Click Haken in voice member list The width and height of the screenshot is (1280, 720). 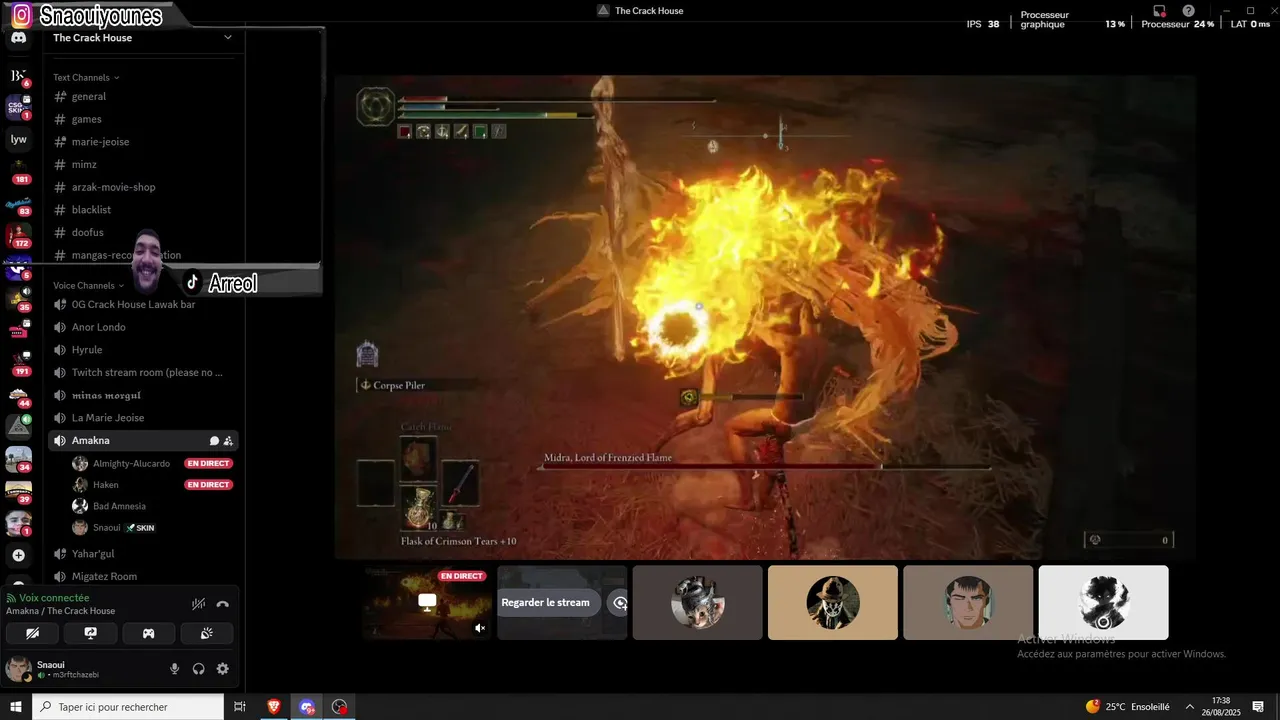tap(105, 485)
